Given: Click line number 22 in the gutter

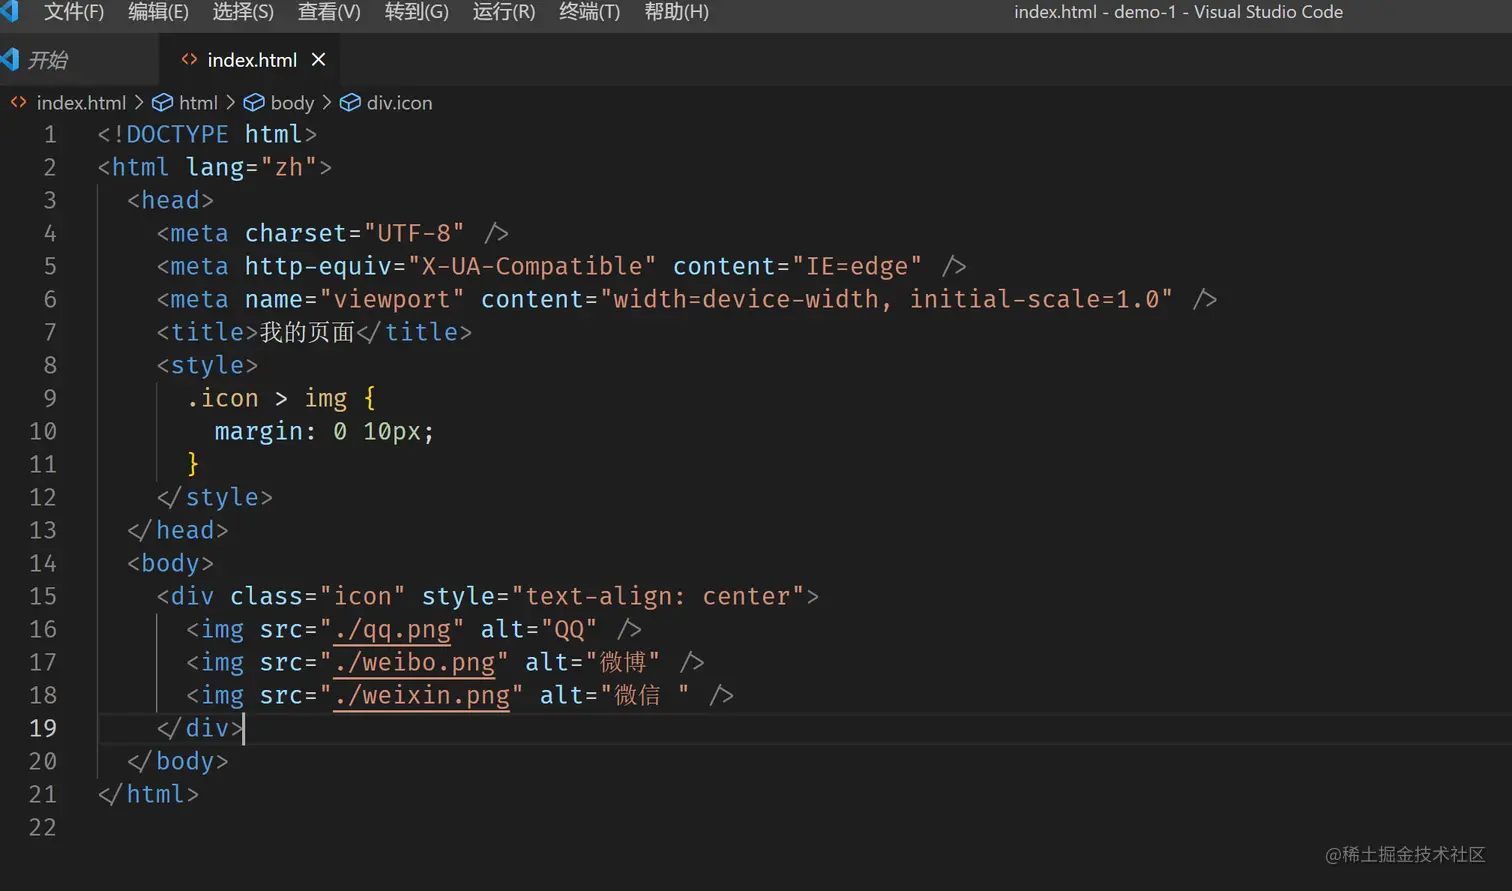Looking at the screenshot, I should pyautogui.click(x=43, y=827).
